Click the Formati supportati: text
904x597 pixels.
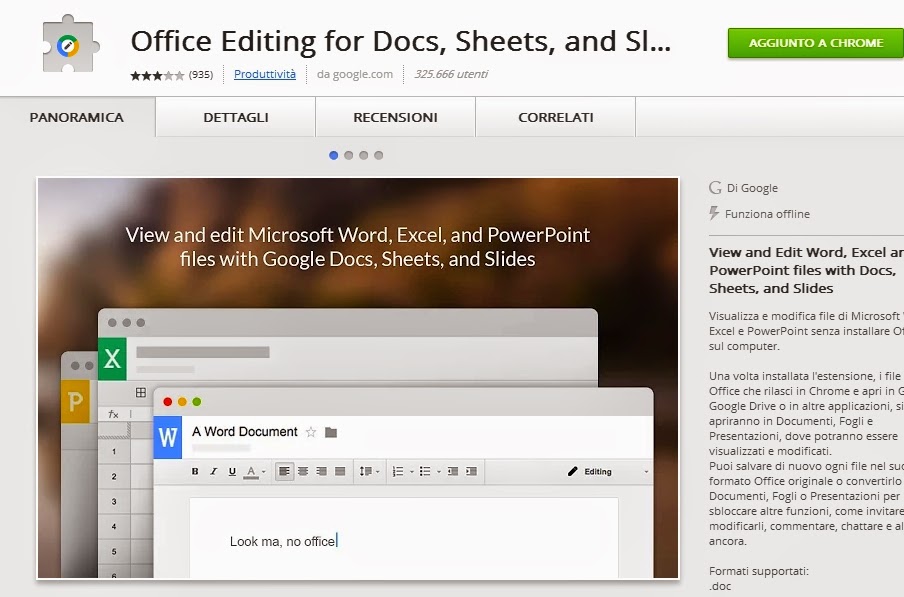pos(759,571)
